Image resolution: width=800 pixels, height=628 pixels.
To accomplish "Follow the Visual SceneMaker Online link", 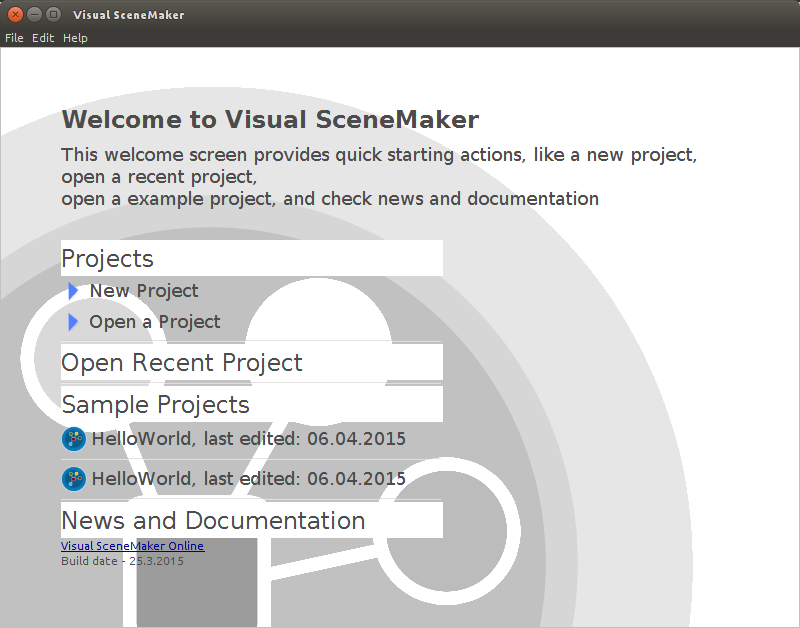I will [133, 546].
